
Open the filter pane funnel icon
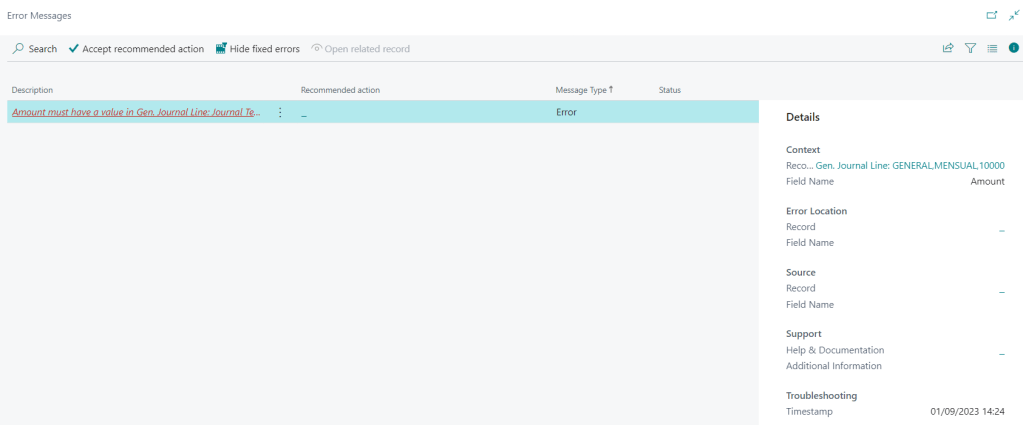pos(970,48)
